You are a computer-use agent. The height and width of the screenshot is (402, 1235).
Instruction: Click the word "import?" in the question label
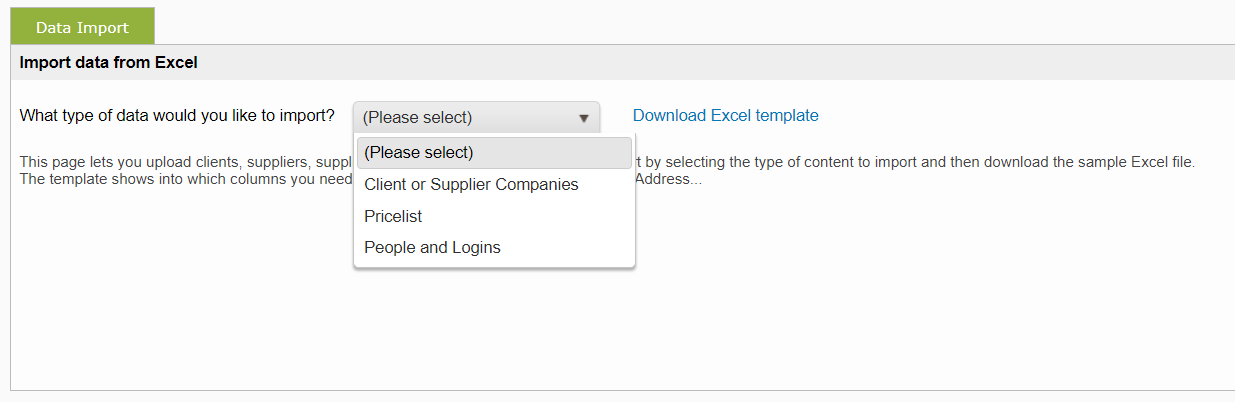click(x=308, y=116)
